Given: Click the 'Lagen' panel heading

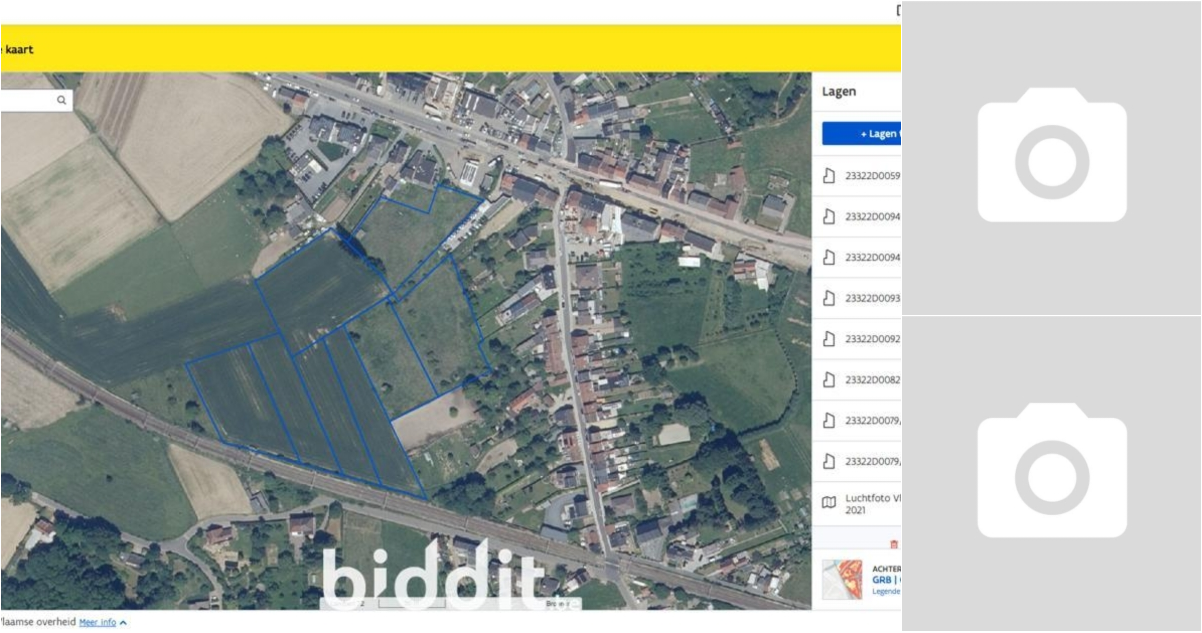Looking at the screenshot, I should pos(838,91).
